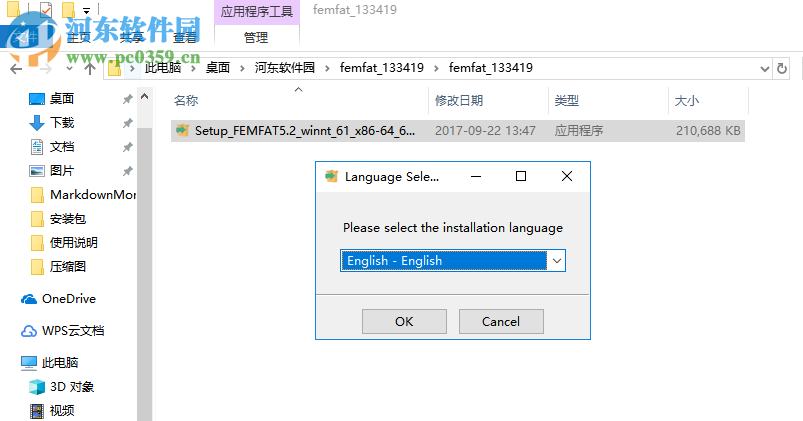Select OneDrive in navigation pane
Screen dimensions: 803x421
69,299
